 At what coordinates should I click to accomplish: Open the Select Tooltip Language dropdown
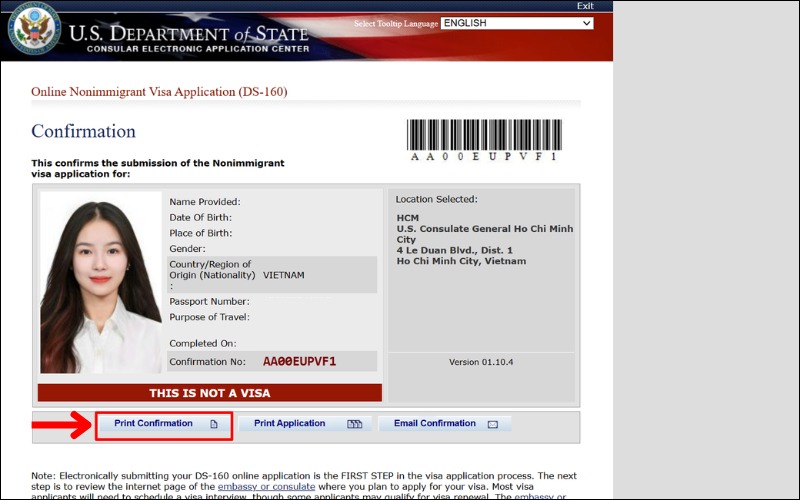tap(517, 23)
